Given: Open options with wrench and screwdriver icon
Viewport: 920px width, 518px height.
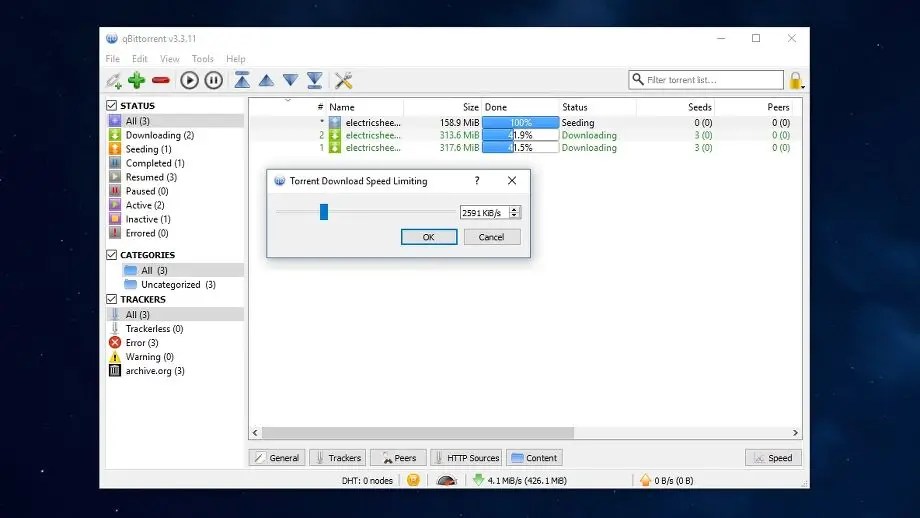Looking at the screenshot, I should 343,80.
